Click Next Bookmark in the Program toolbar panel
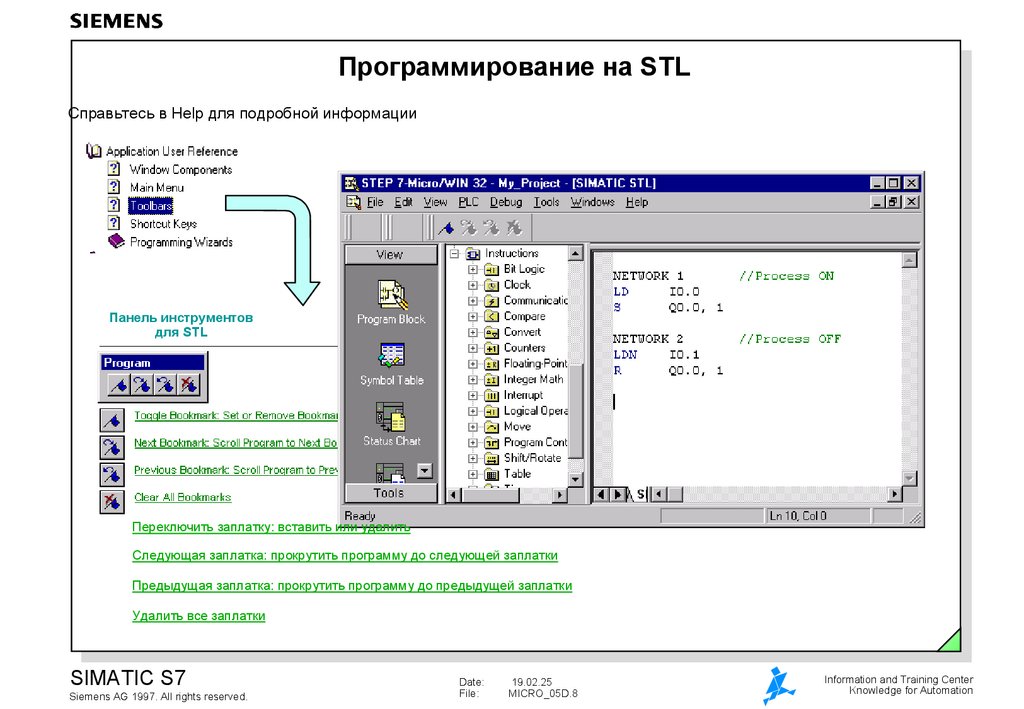Screen dimensions: 1024x709 click(x=142, y=385)
